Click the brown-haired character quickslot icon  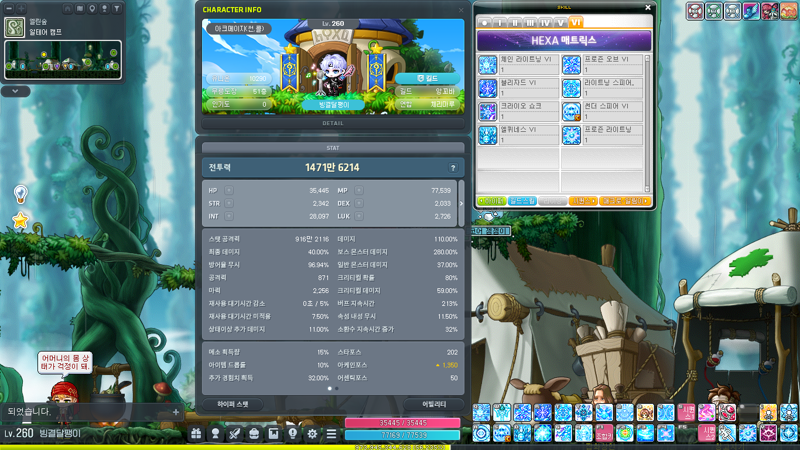[645, 412]
